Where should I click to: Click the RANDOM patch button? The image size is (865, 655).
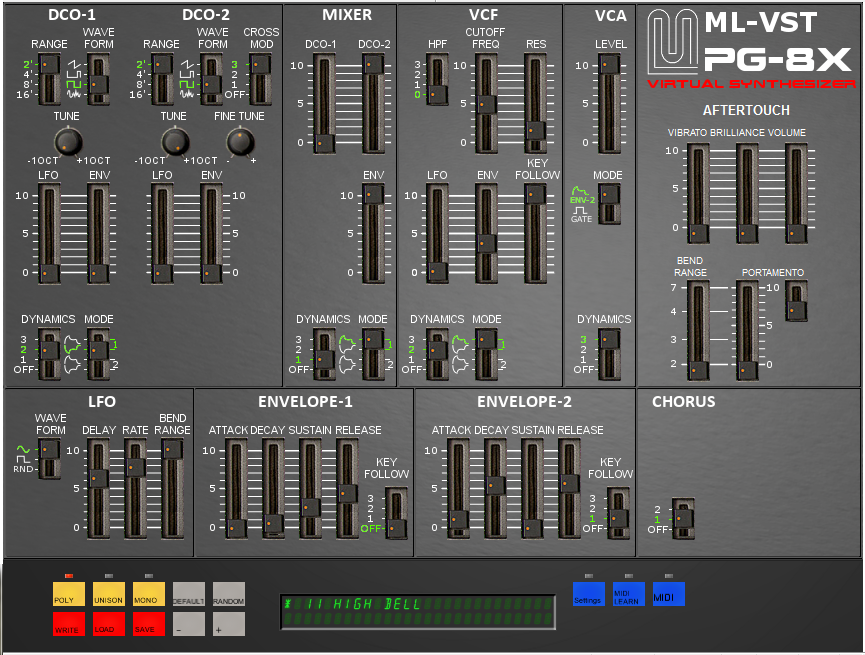tap(229, 594)
